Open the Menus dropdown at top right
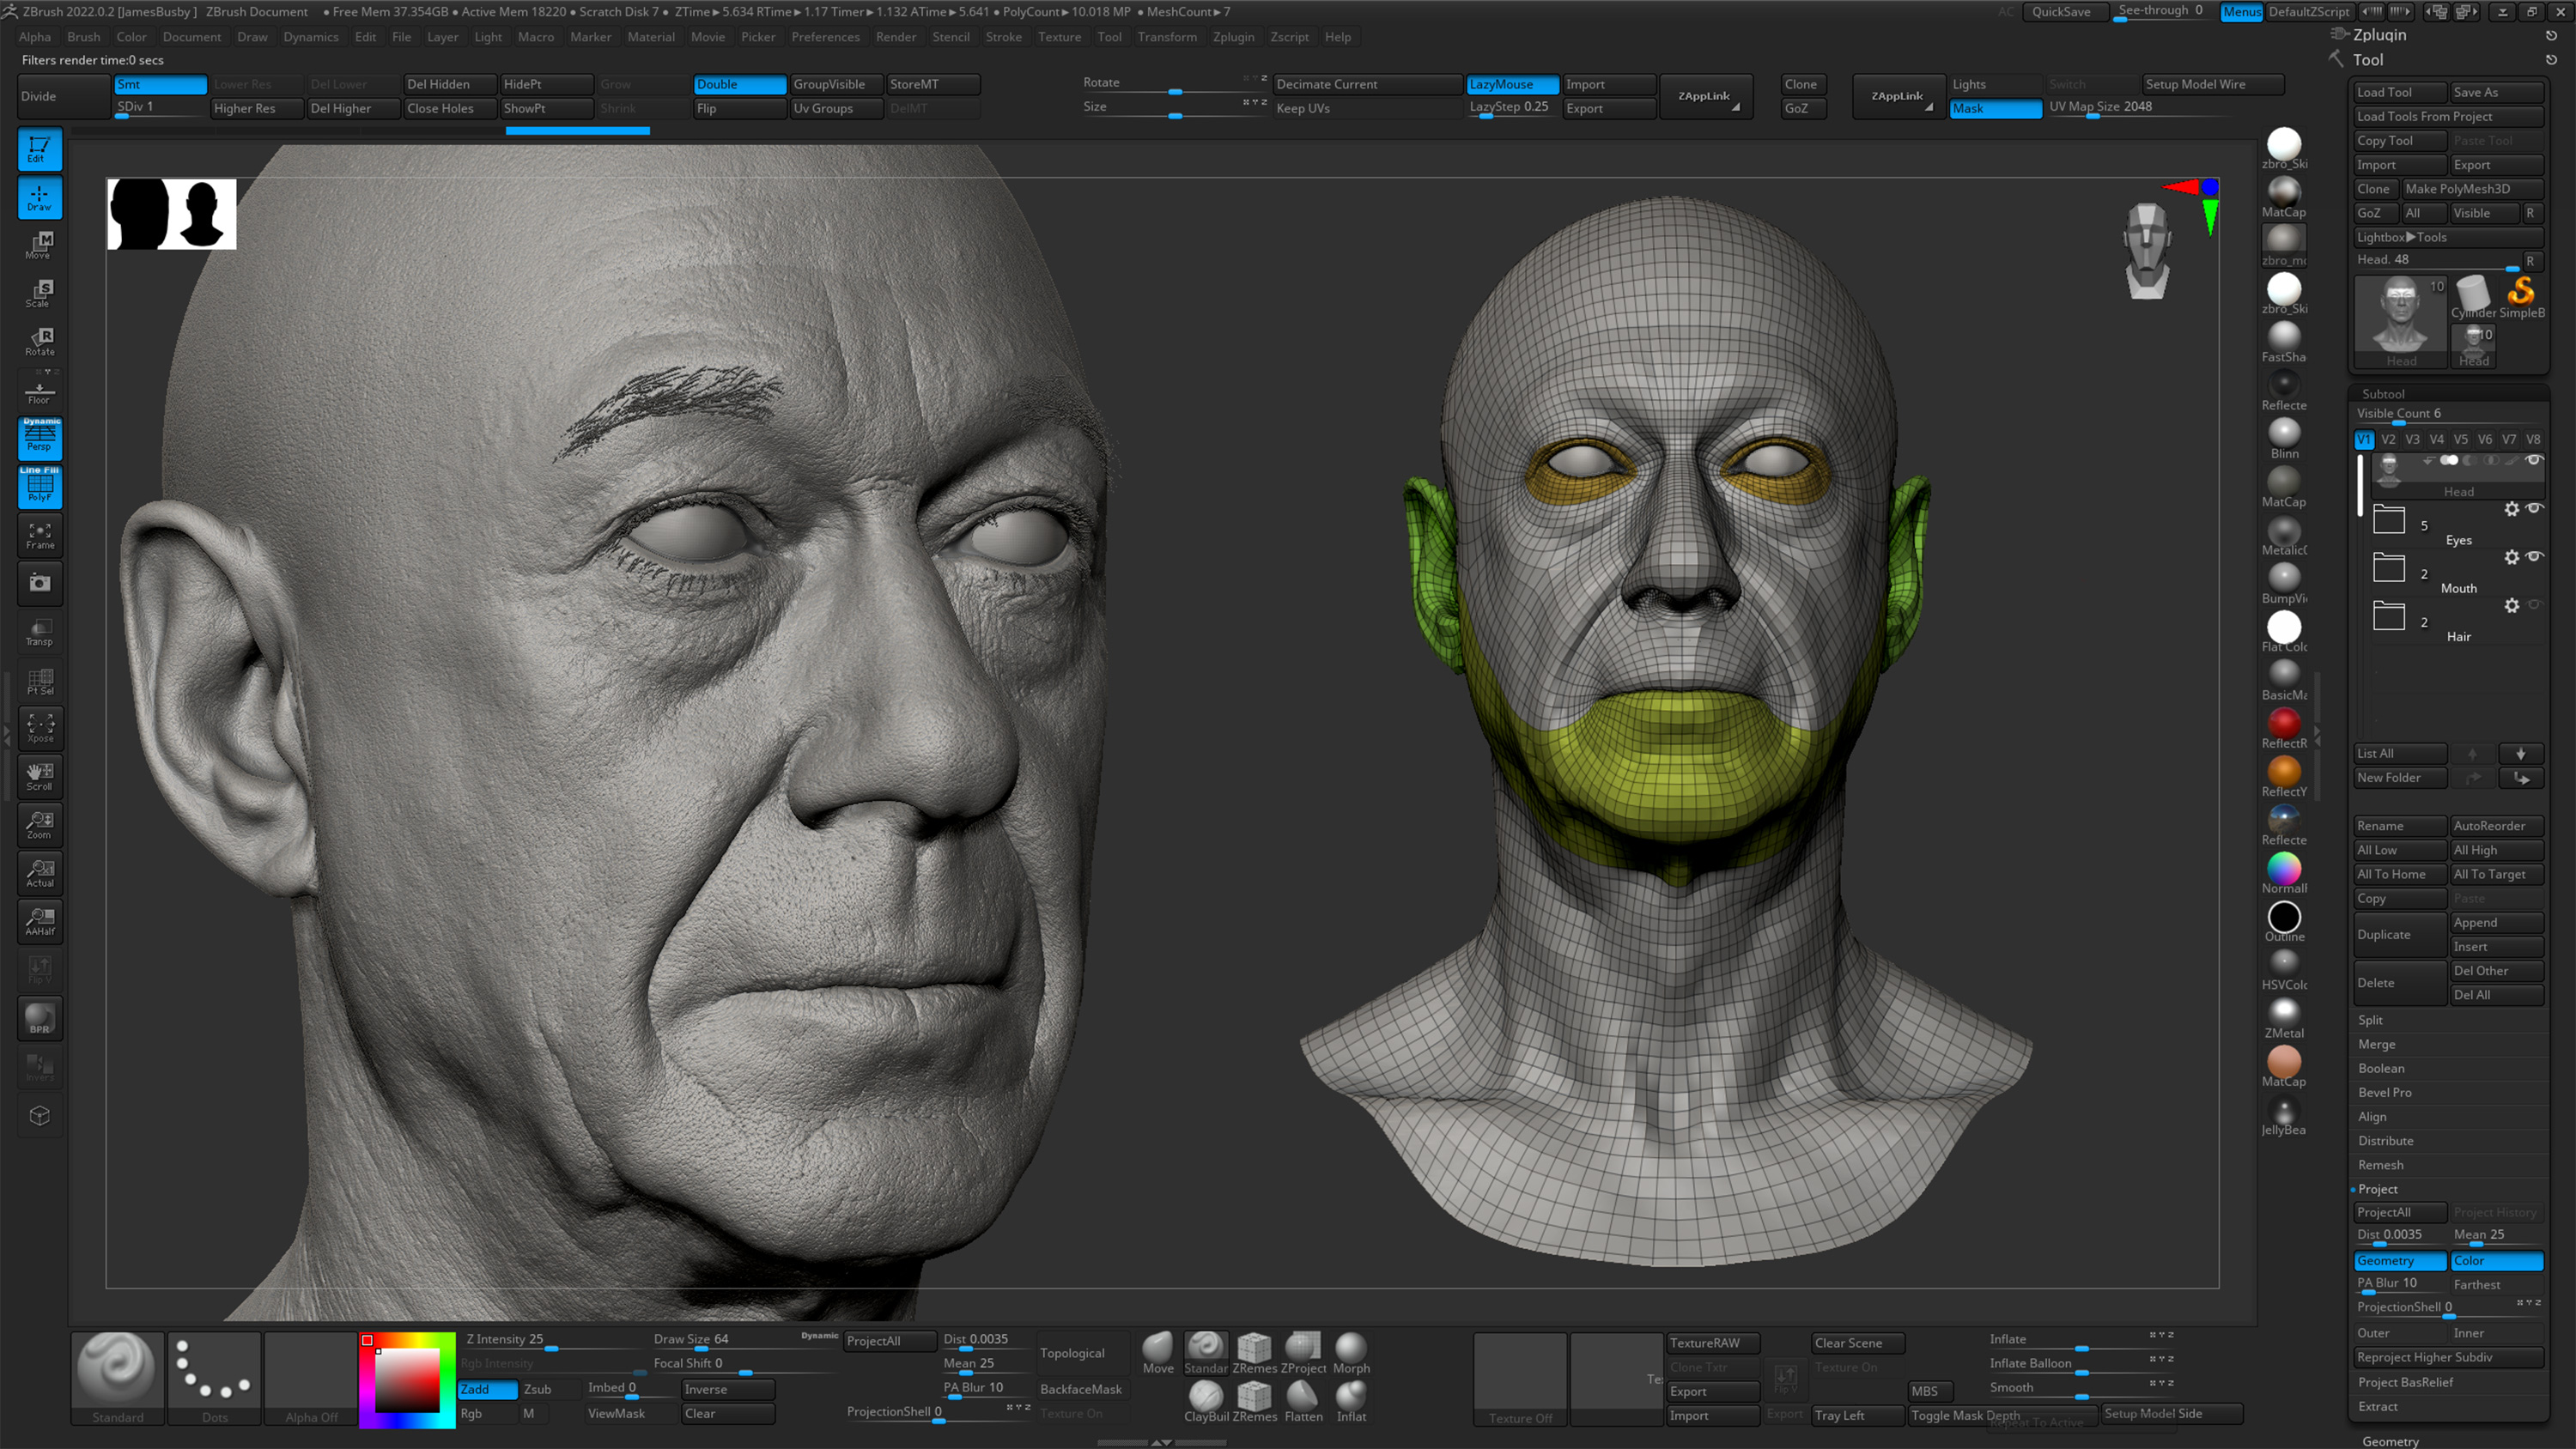 tap(2242, 12)
